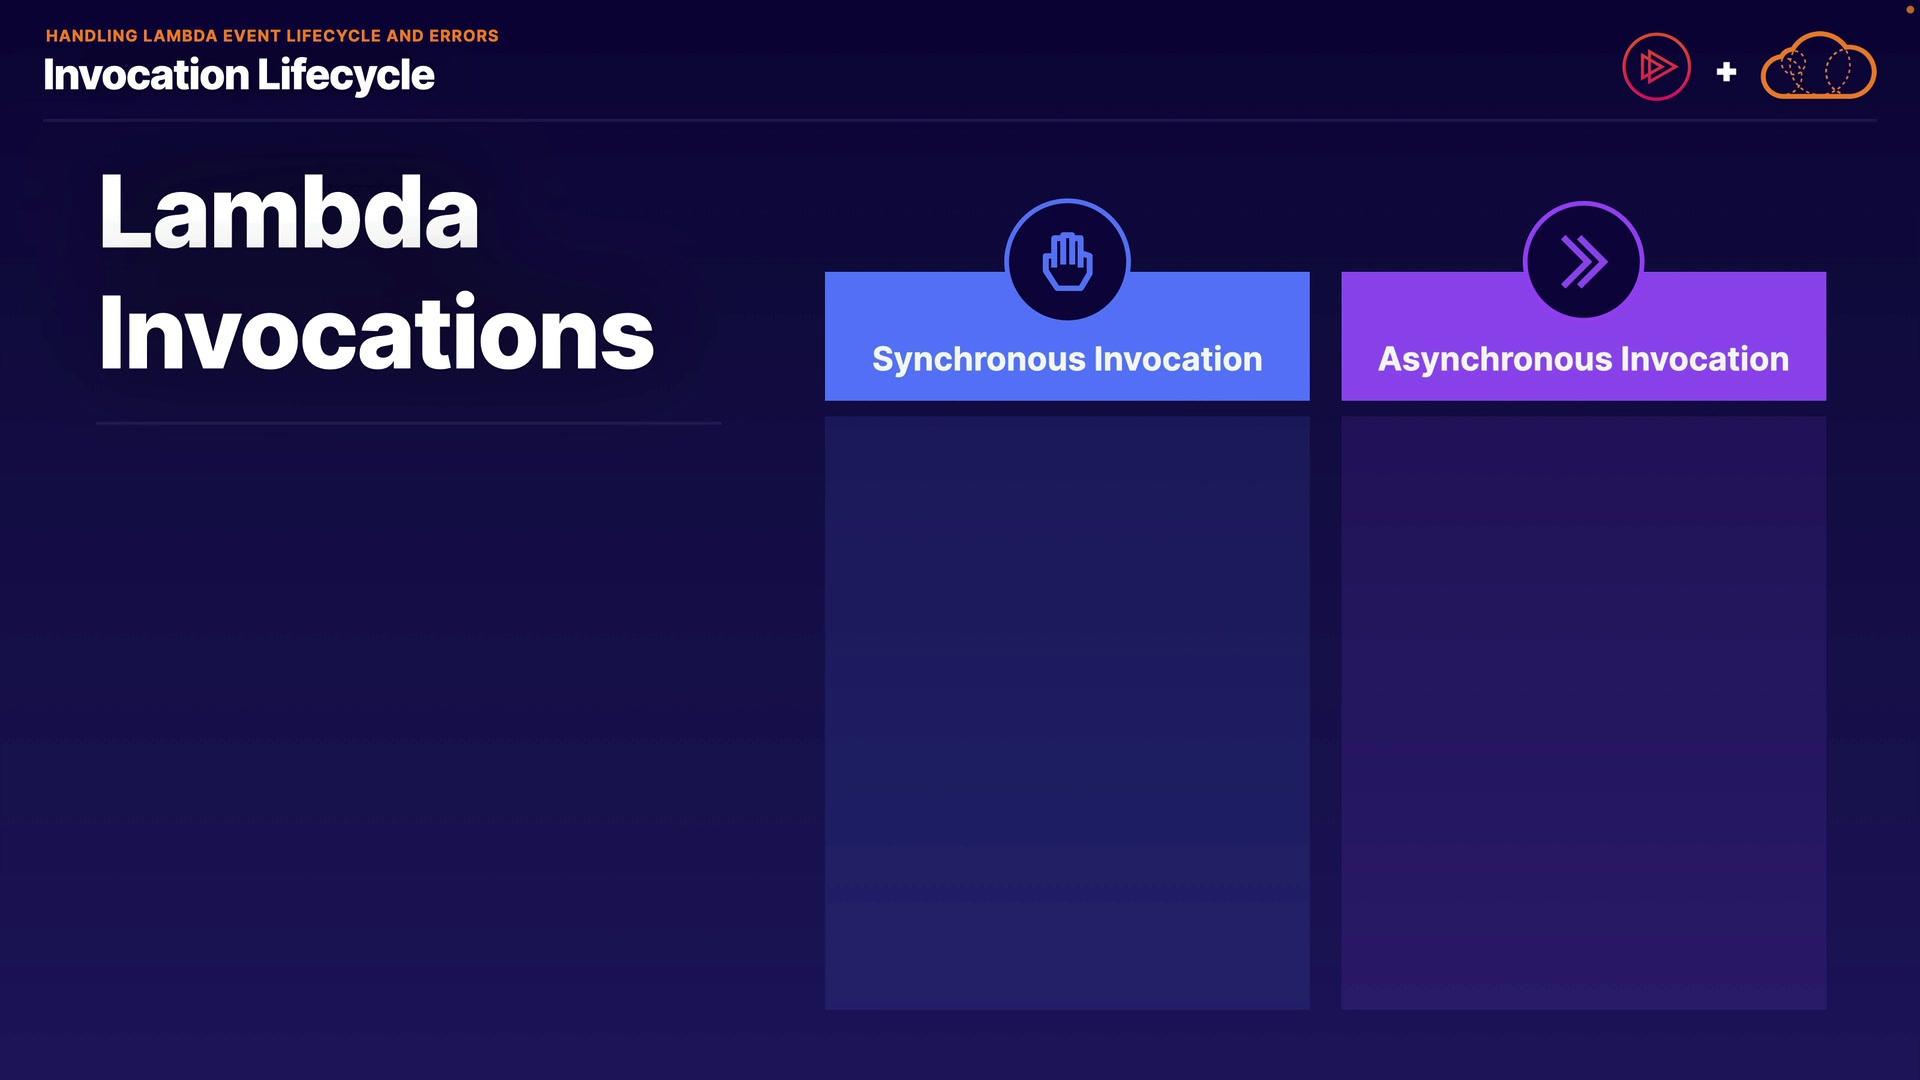
Task: Click the orange cloud logo icon
Action: (x=1817, y=67)
